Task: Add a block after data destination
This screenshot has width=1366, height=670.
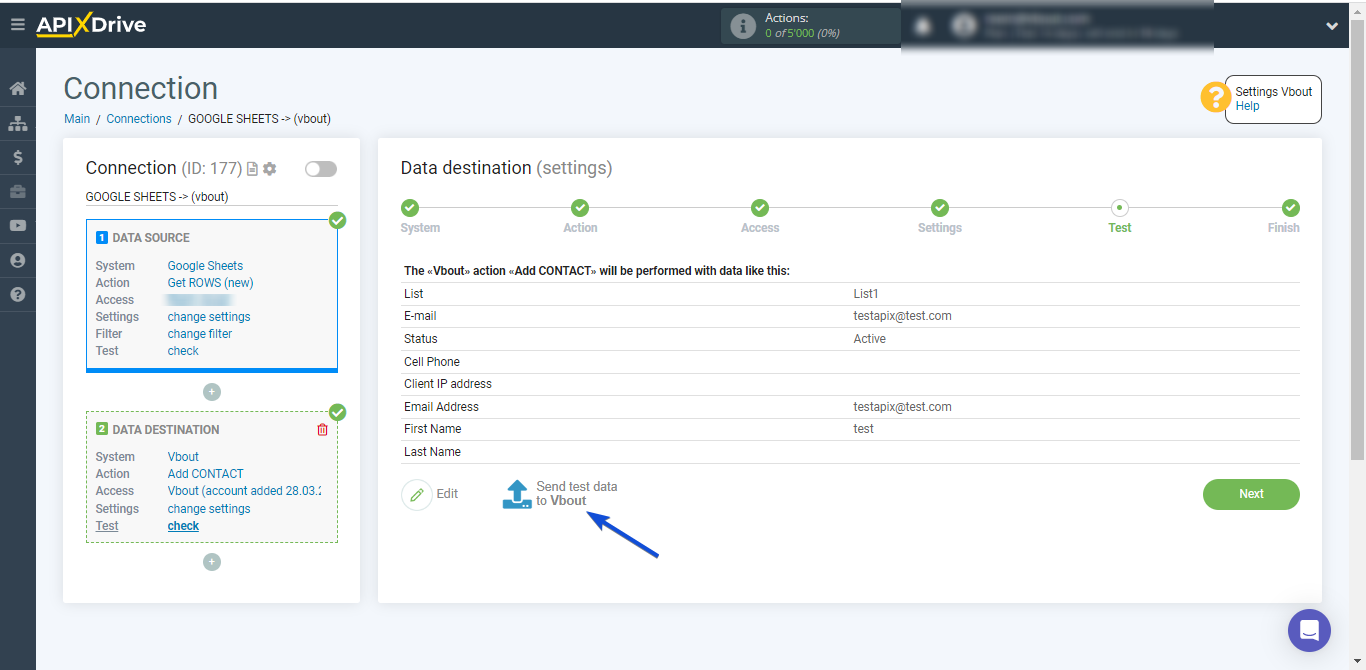Action: pos(211,562)
